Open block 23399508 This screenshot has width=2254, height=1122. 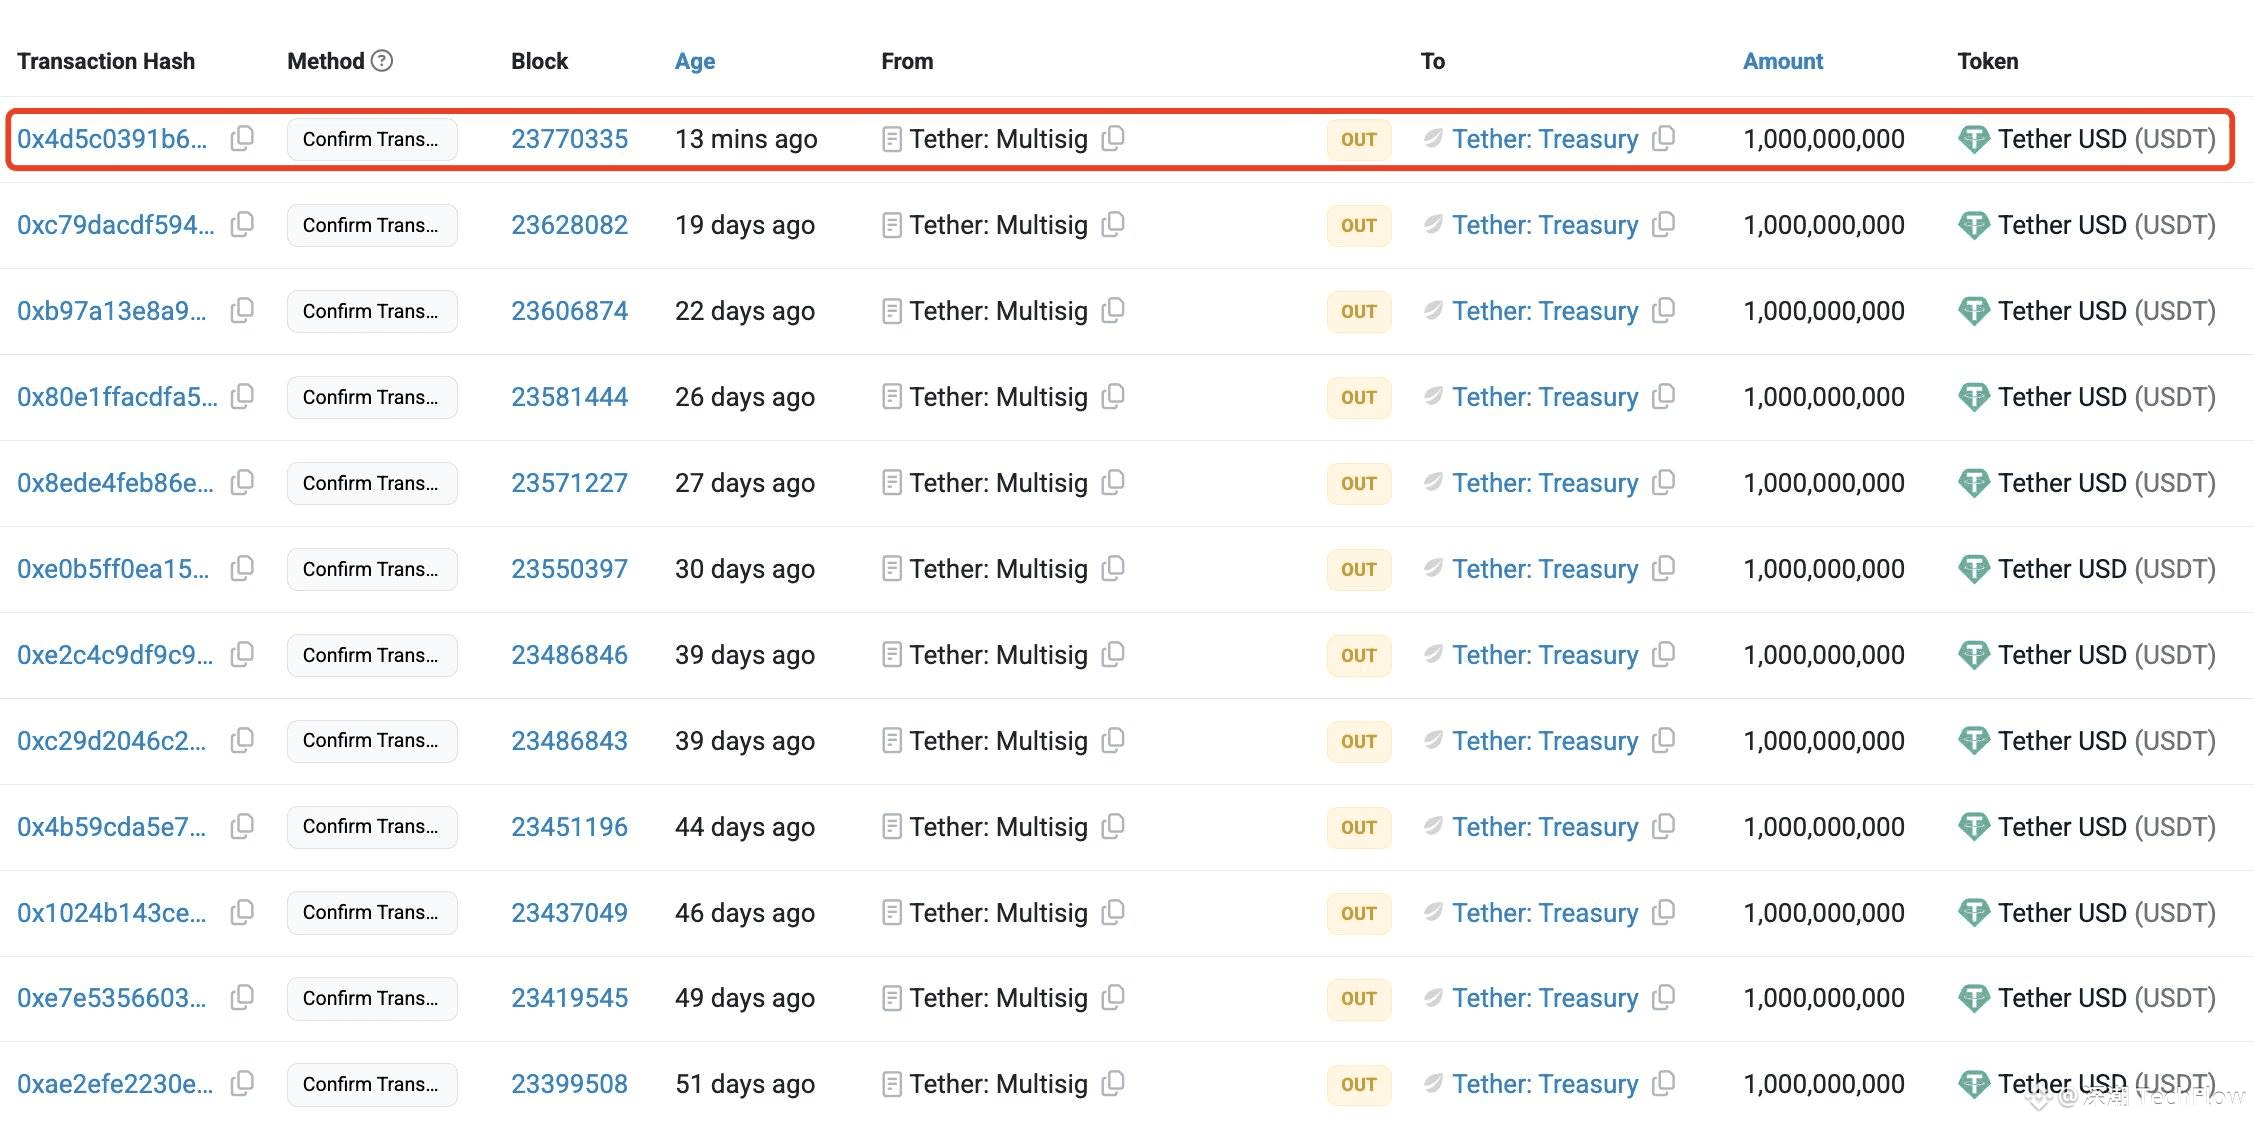click(569, 1084)
